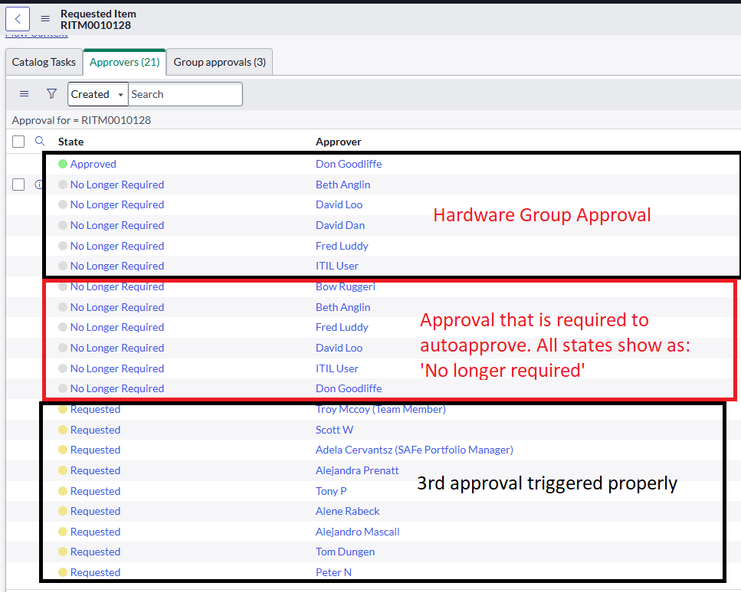This screenshot has height=592, width=741.
Task: Select all rows checkbox in header
Action: [x=18, y=141]
